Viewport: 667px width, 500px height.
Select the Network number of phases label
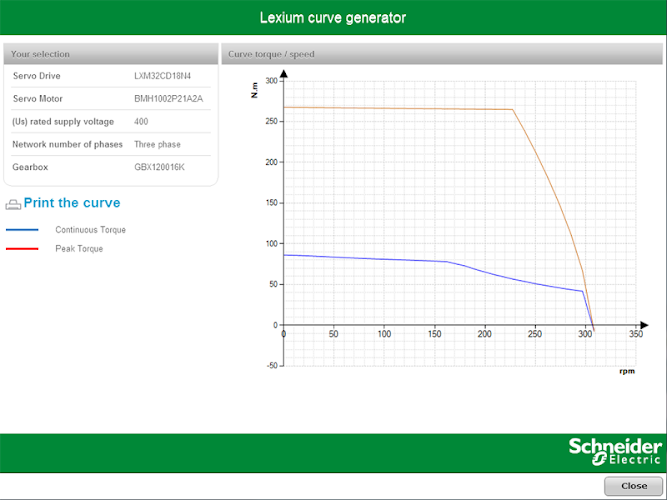pos(67,144)
